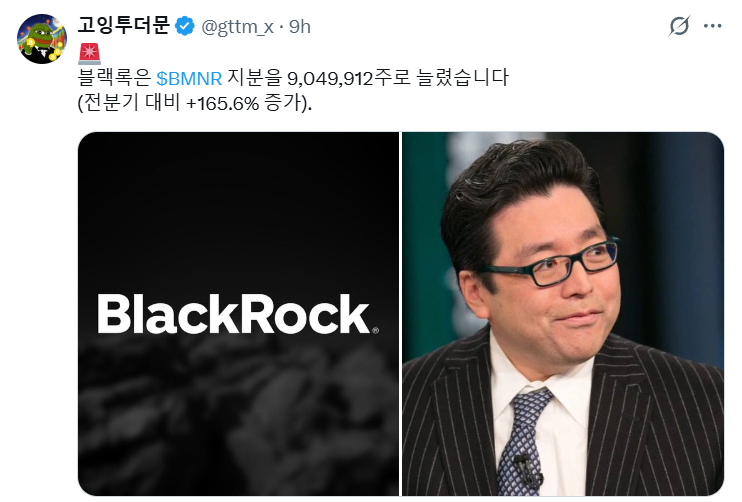Open the post via the 9h timestamp
This screenshot has height=502, width=742.
coord(300,27)
